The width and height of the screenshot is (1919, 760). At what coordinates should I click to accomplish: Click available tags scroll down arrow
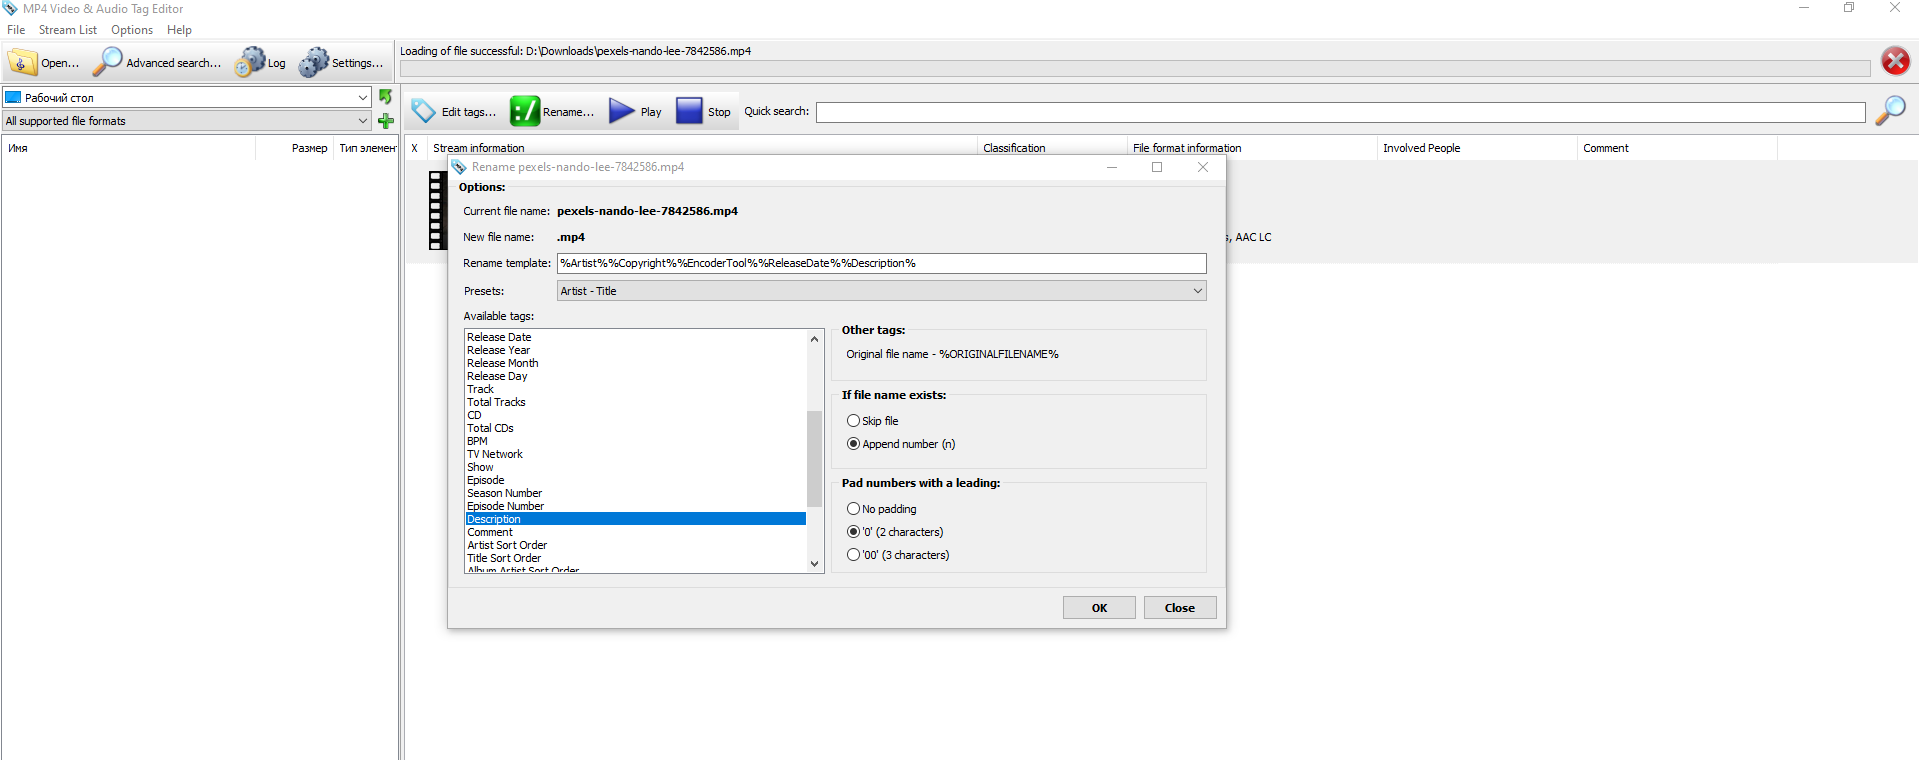pyautogui.click(x=814, y=563)
